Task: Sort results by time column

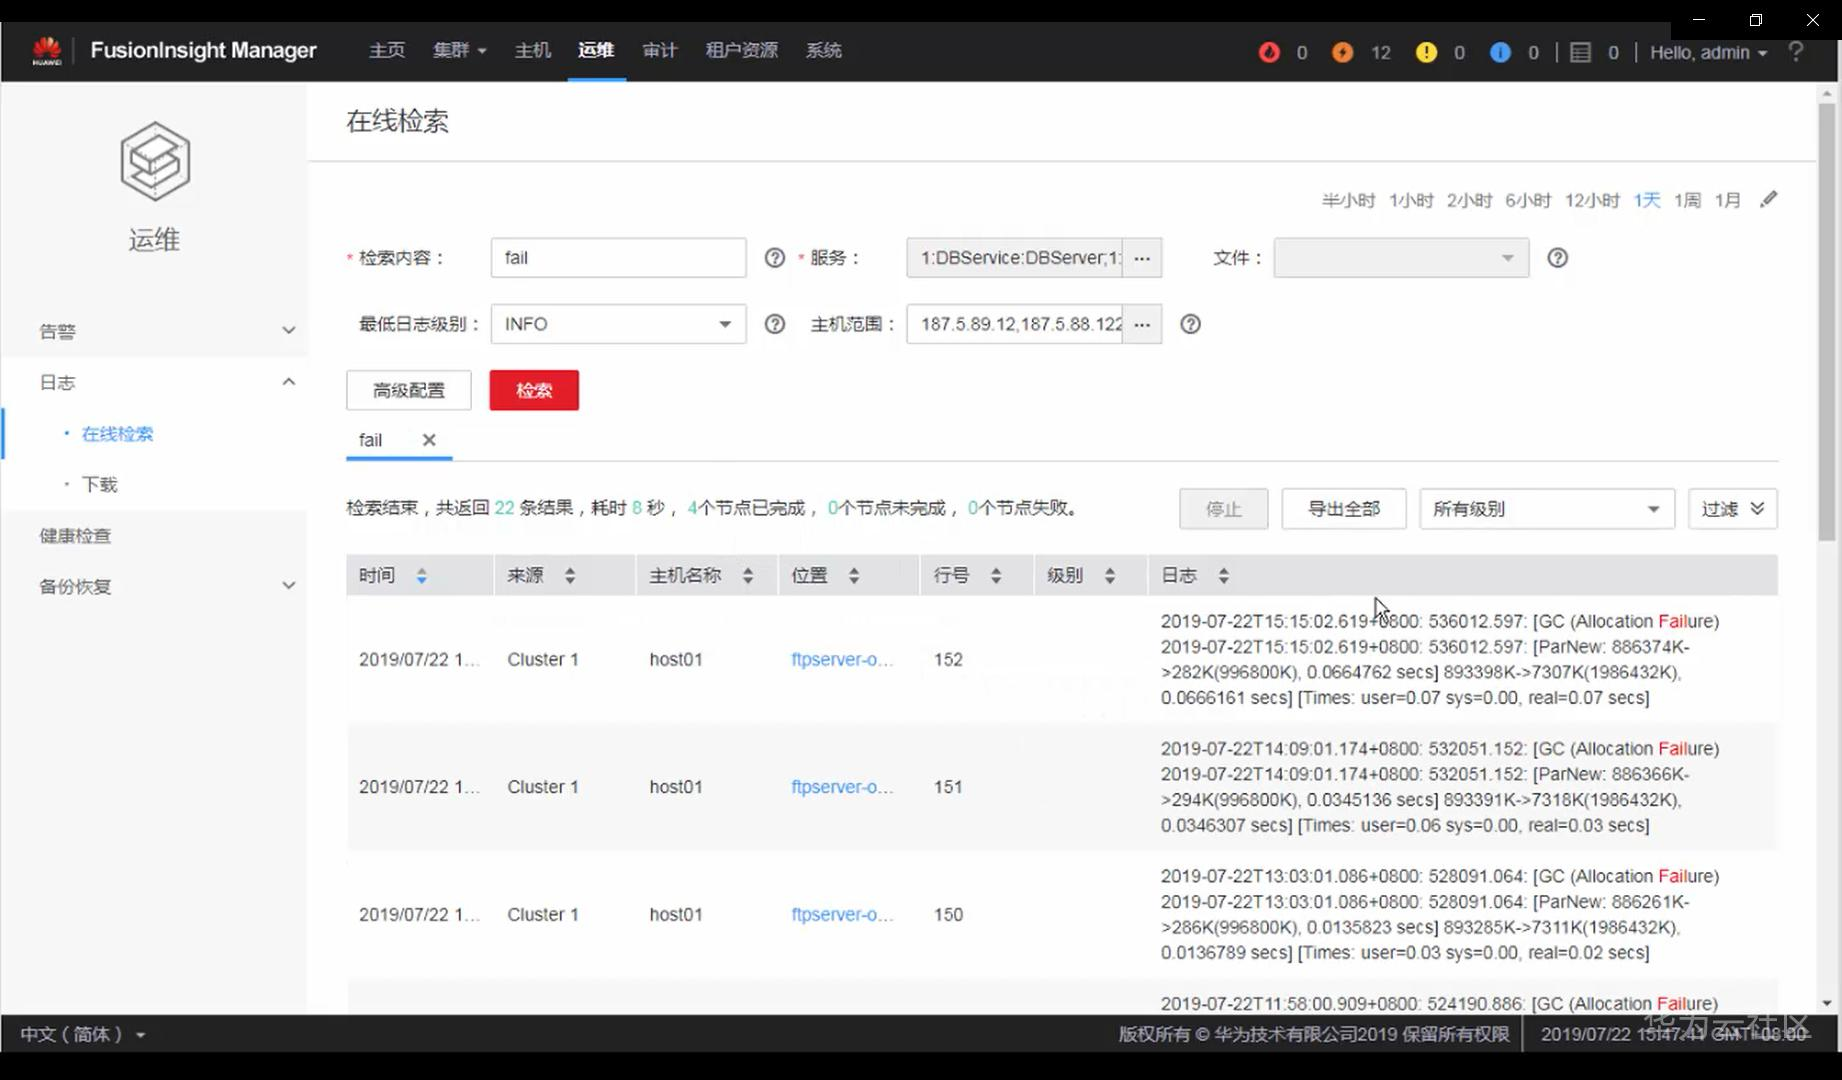Action: [422, 576]
